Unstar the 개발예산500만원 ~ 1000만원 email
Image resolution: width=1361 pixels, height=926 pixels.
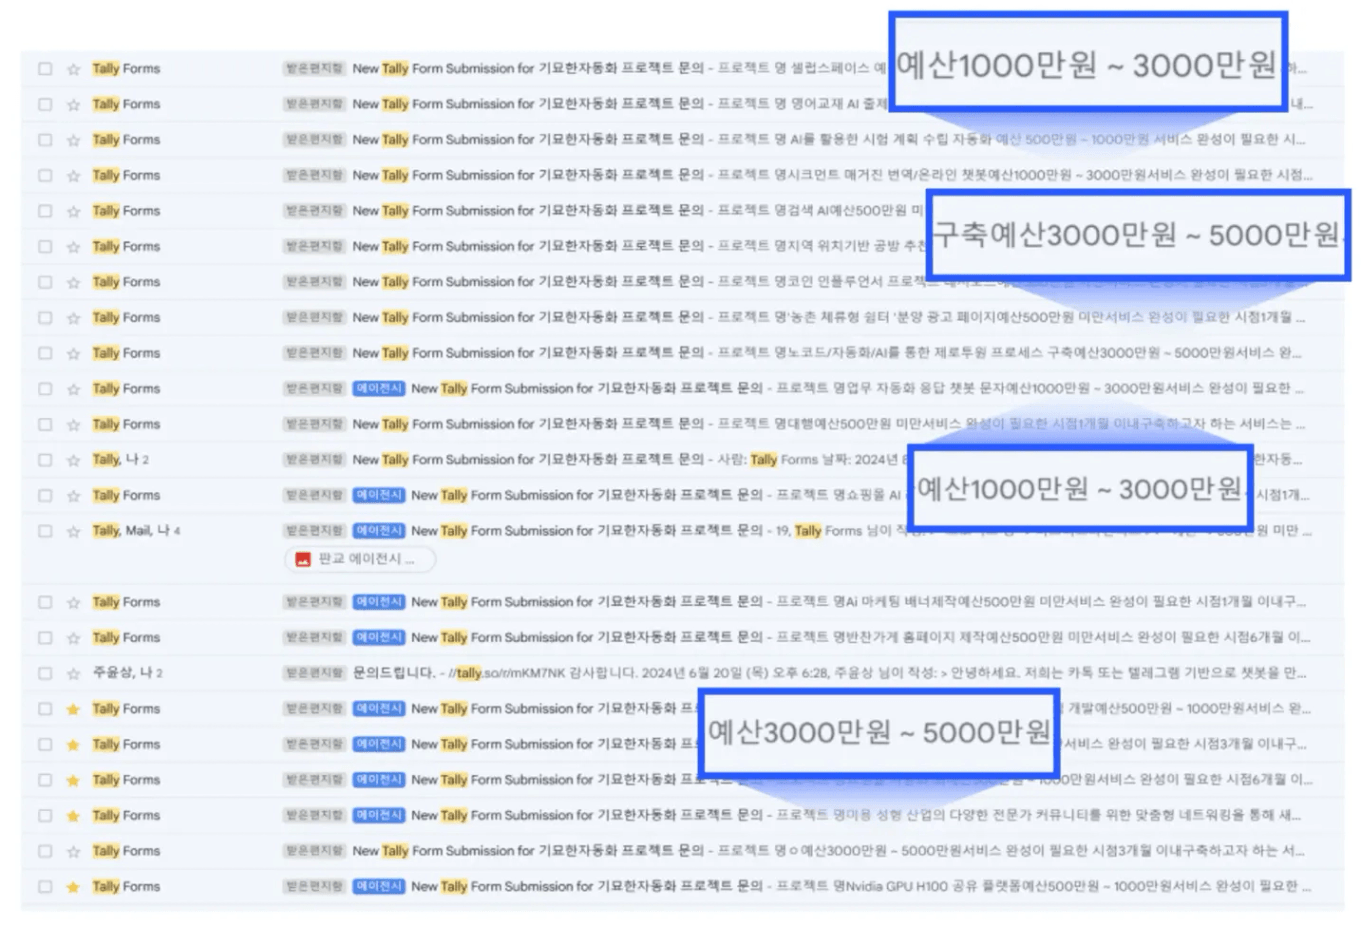tap(73, 709)
